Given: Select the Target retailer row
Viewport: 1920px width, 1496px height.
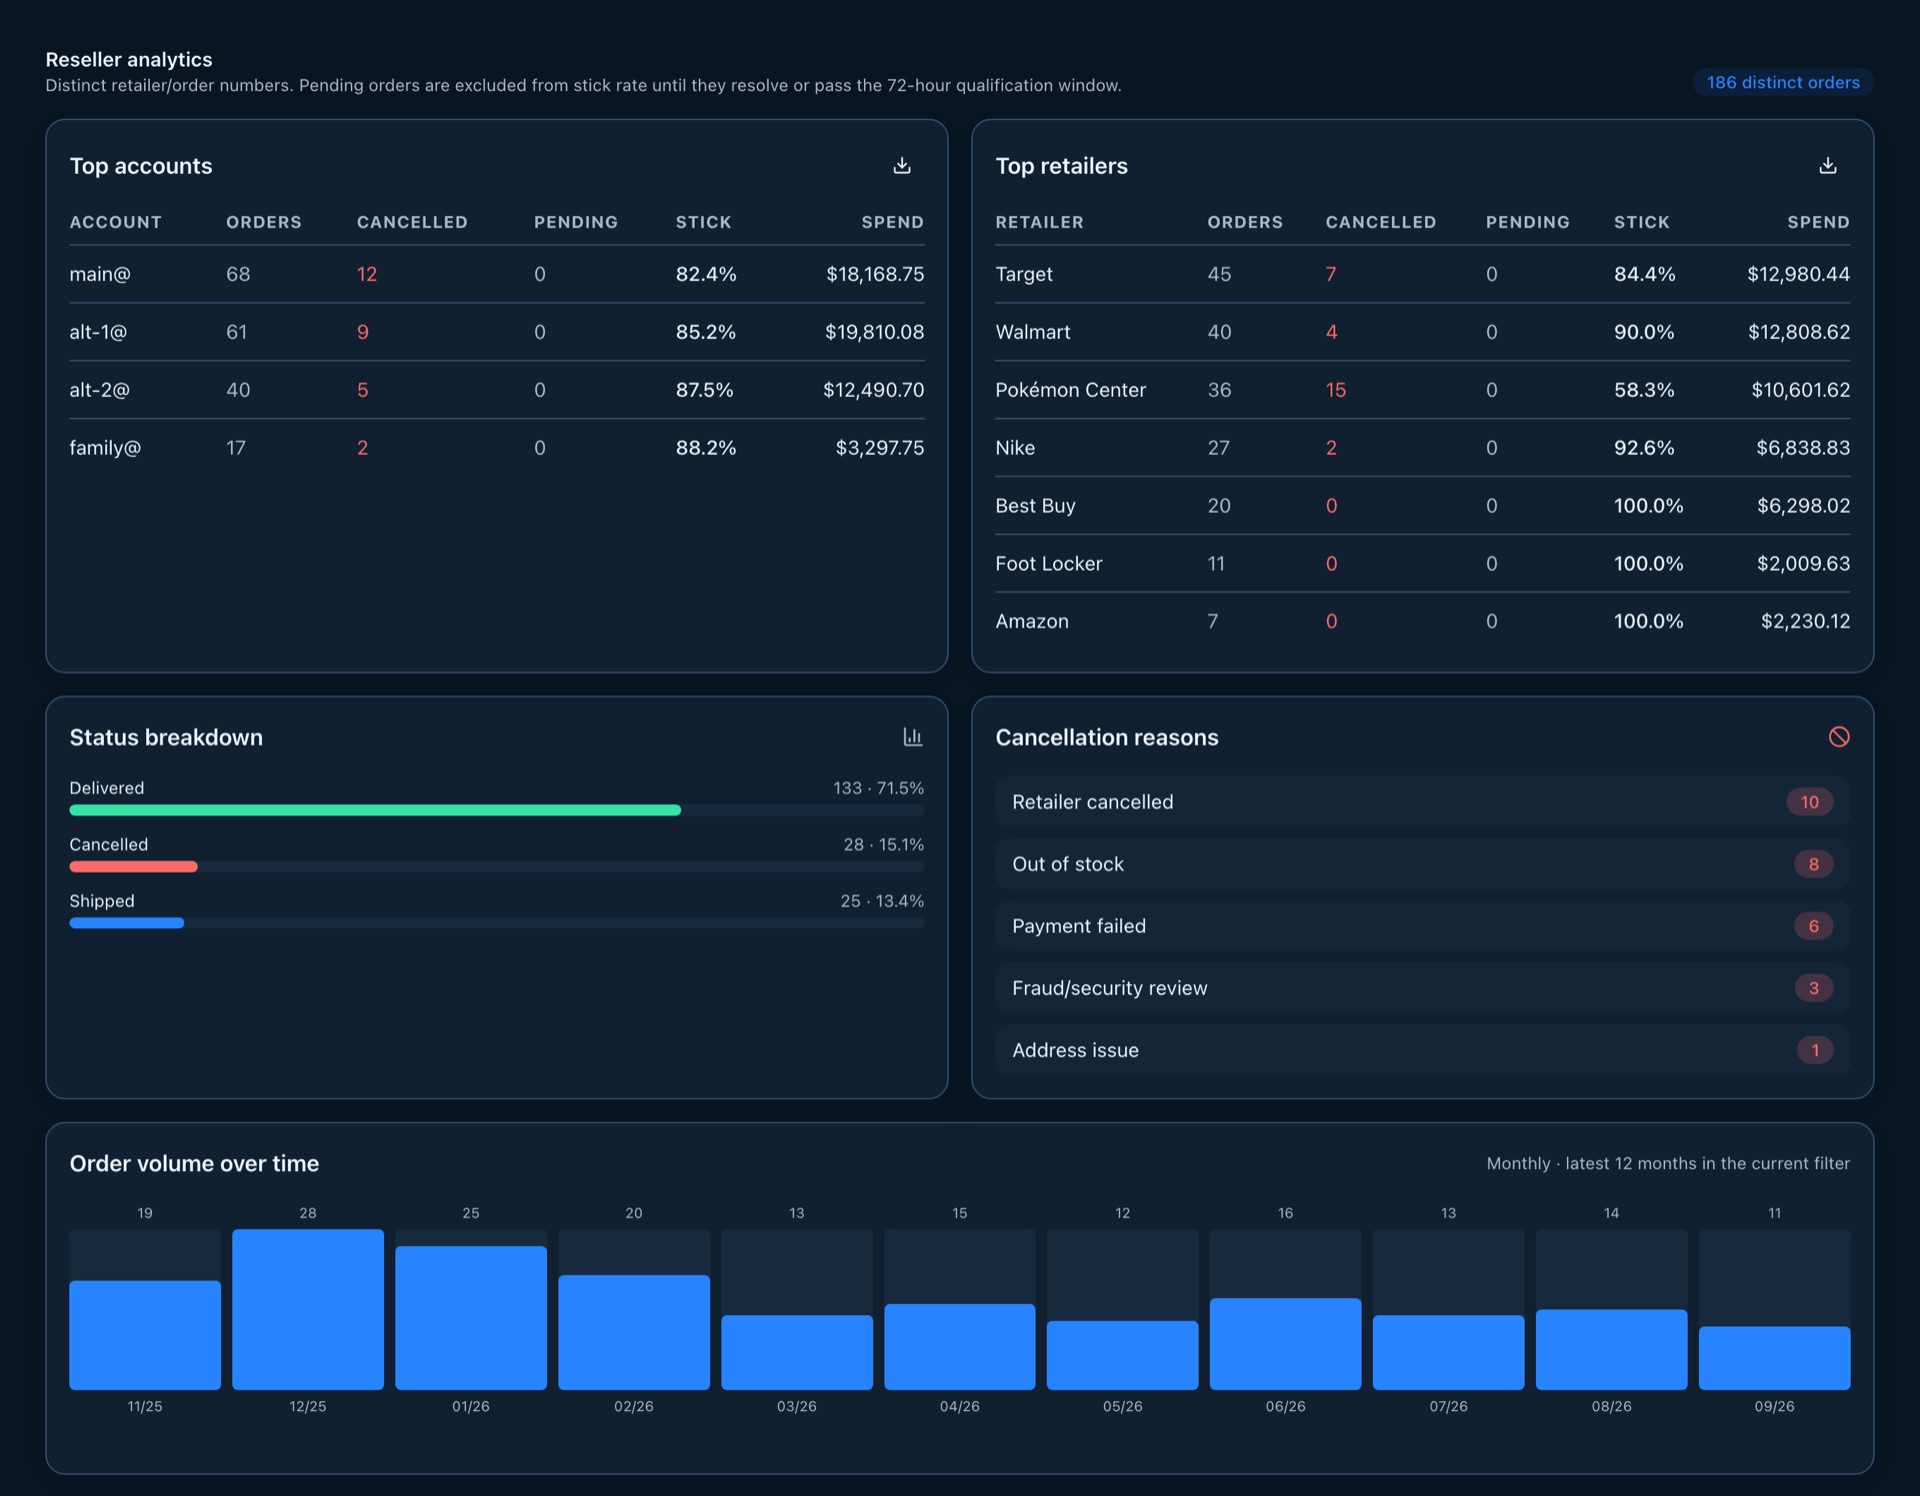Looking at the screenshot, I should (1423, 274).
